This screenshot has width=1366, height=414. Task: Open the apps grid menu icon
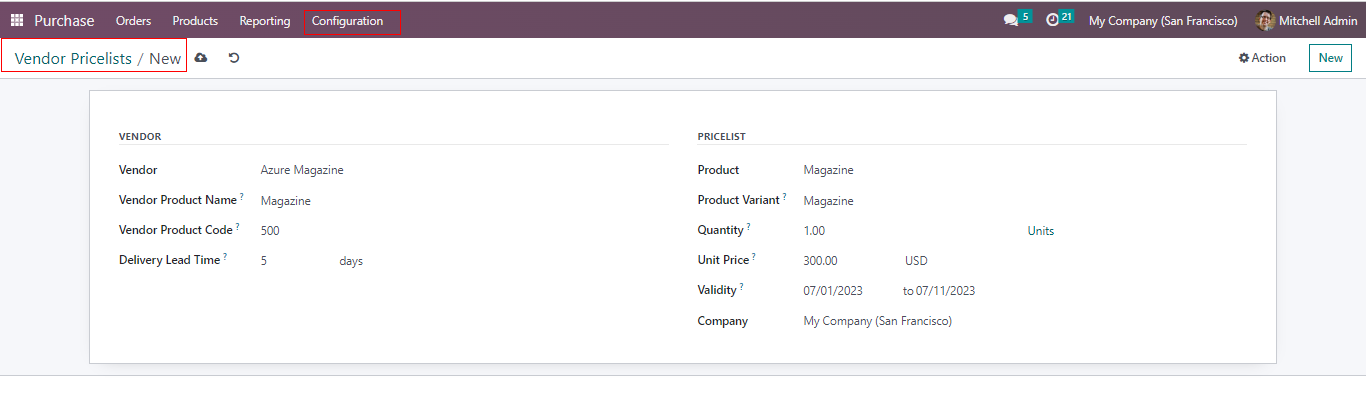tap(17, 21)
